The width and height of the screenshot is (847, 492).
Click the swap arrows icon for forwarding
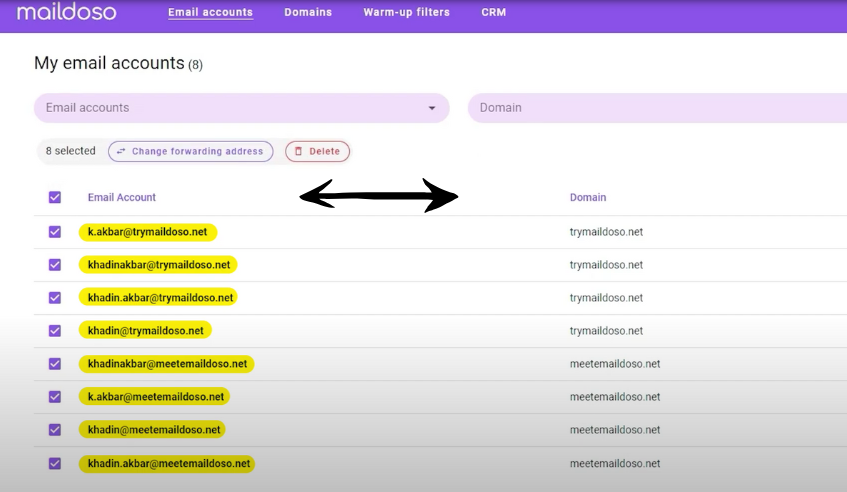tap(121, 151)
